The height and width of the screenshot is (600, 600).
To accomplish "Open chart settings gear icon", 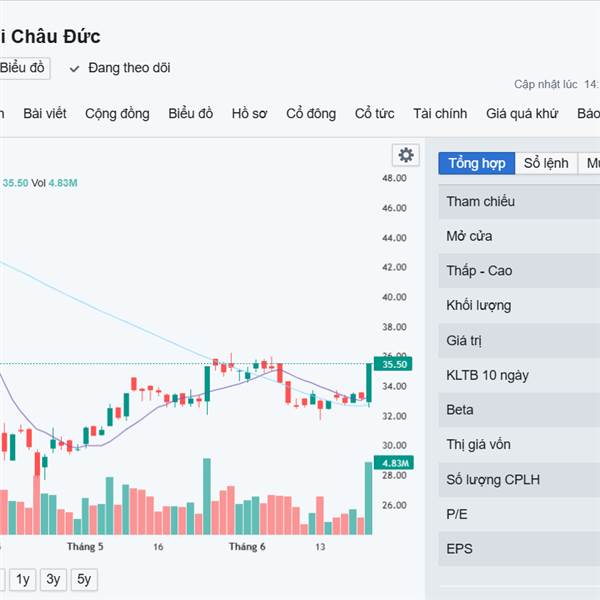I will coord(406,155).
